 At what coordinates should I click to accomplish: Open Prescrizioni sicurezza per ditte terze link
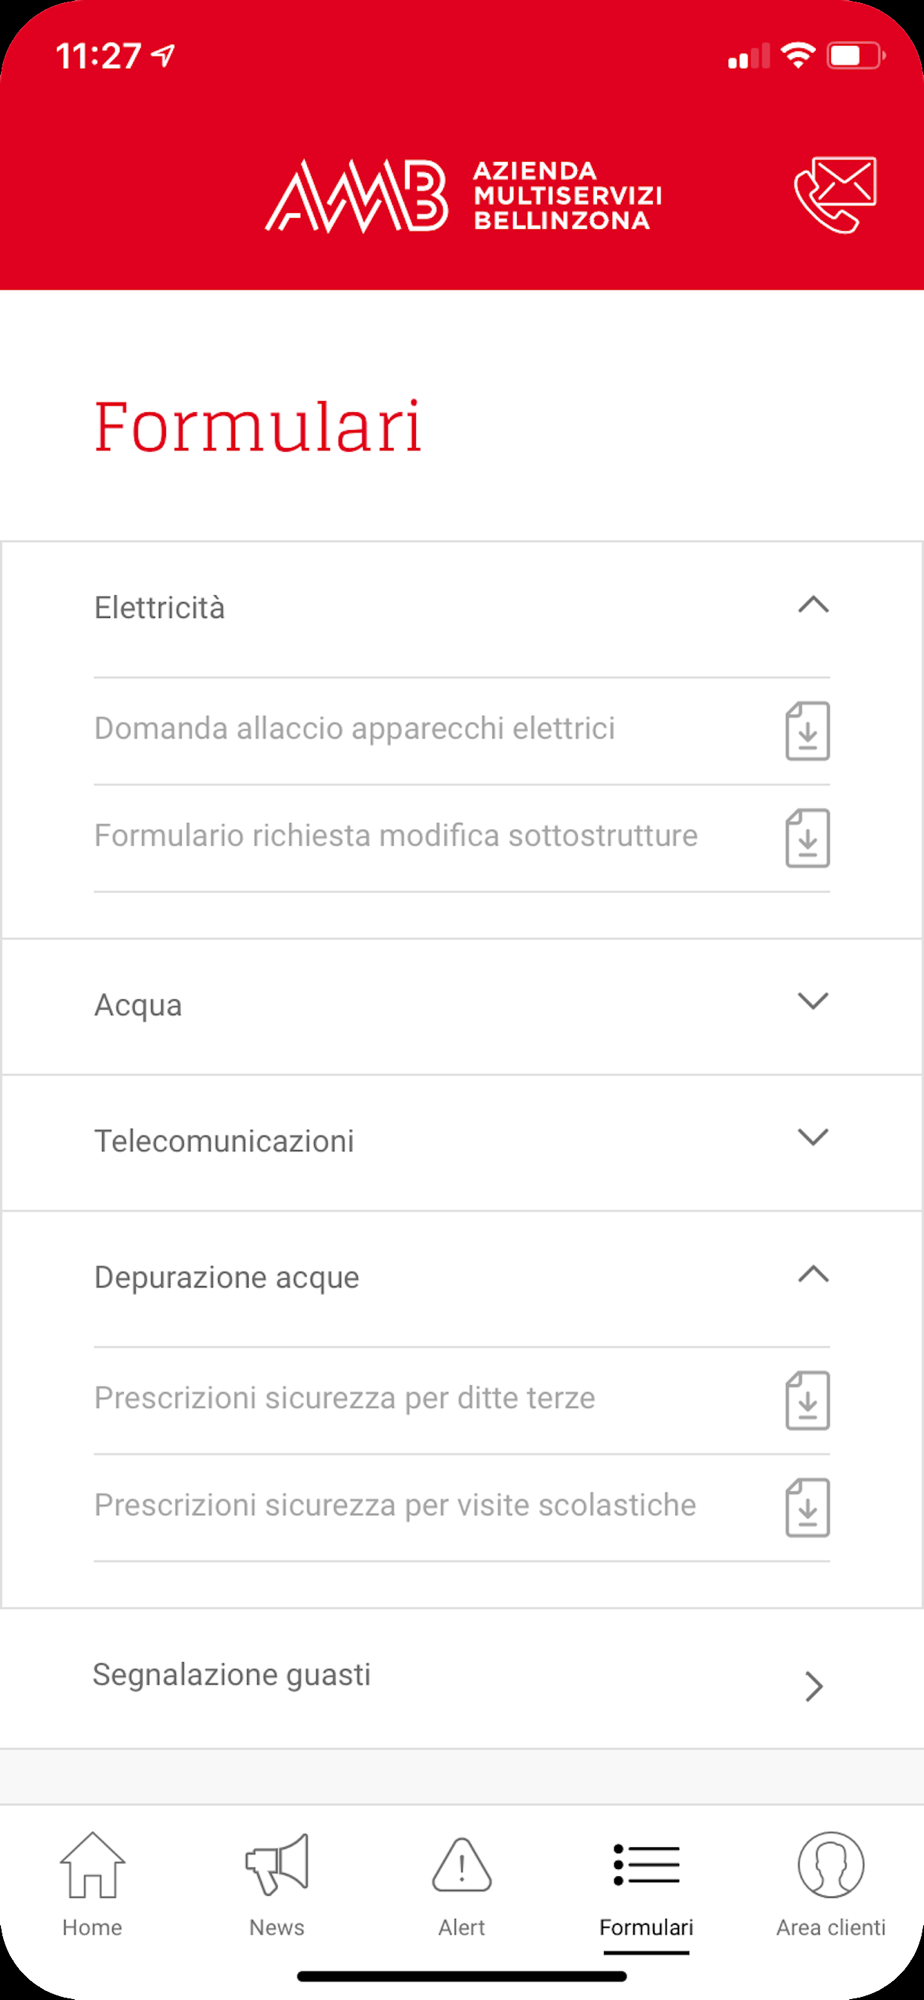coord(345,1398)
